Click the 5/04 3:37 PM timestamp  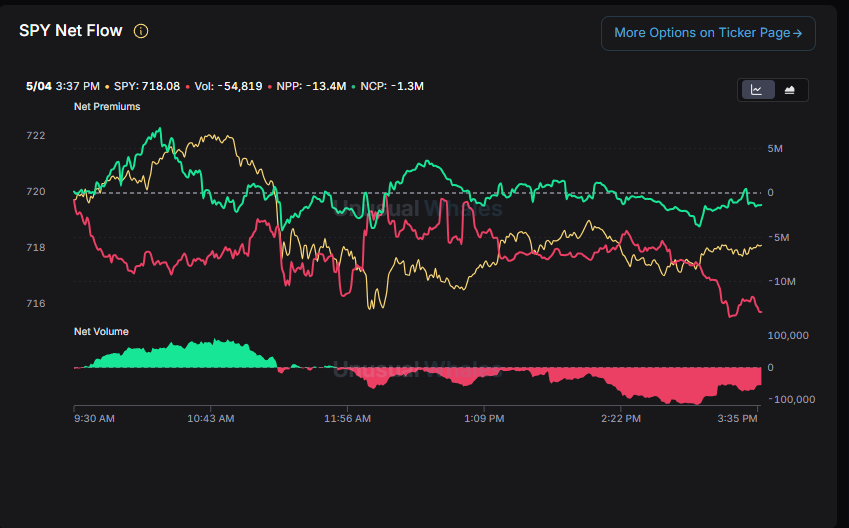(63, 86)
